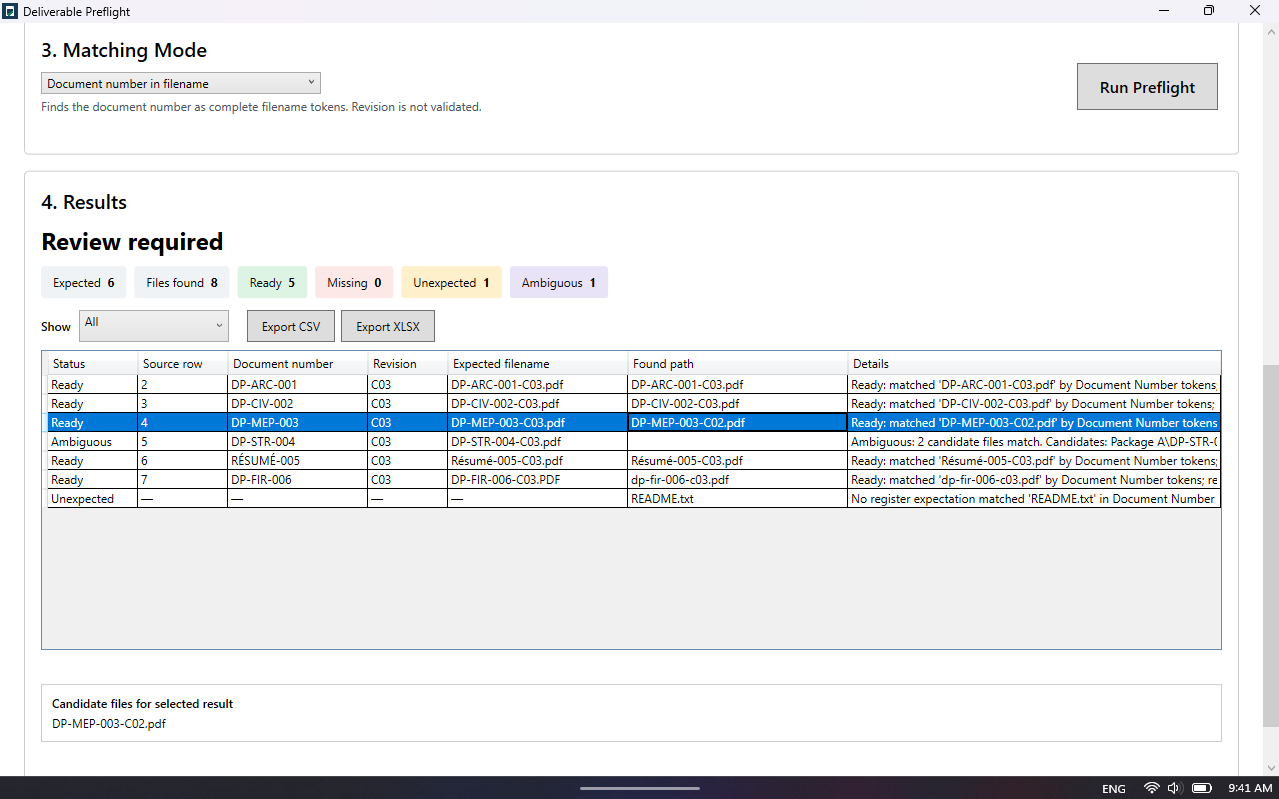Sort by the Source row column header
The height and width of the screenshot is (799, 1279).
pyautogui.click(x=183, y=364)
